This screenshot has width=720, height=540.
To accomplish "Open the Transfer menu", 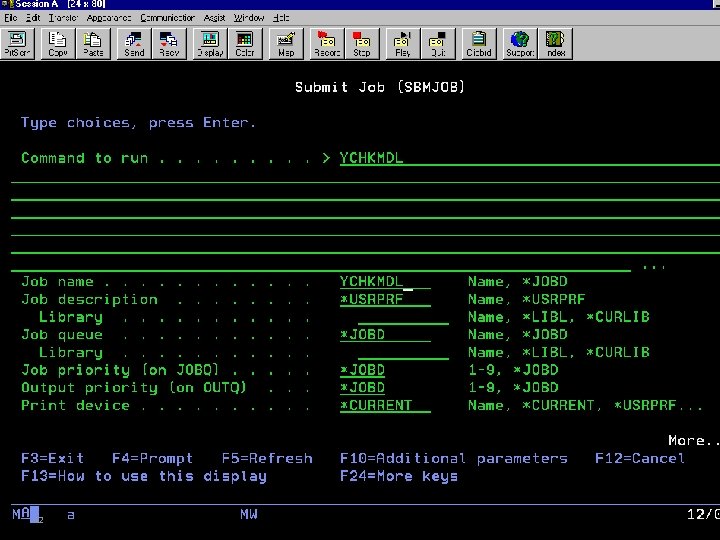I will (x=63, y=17).
